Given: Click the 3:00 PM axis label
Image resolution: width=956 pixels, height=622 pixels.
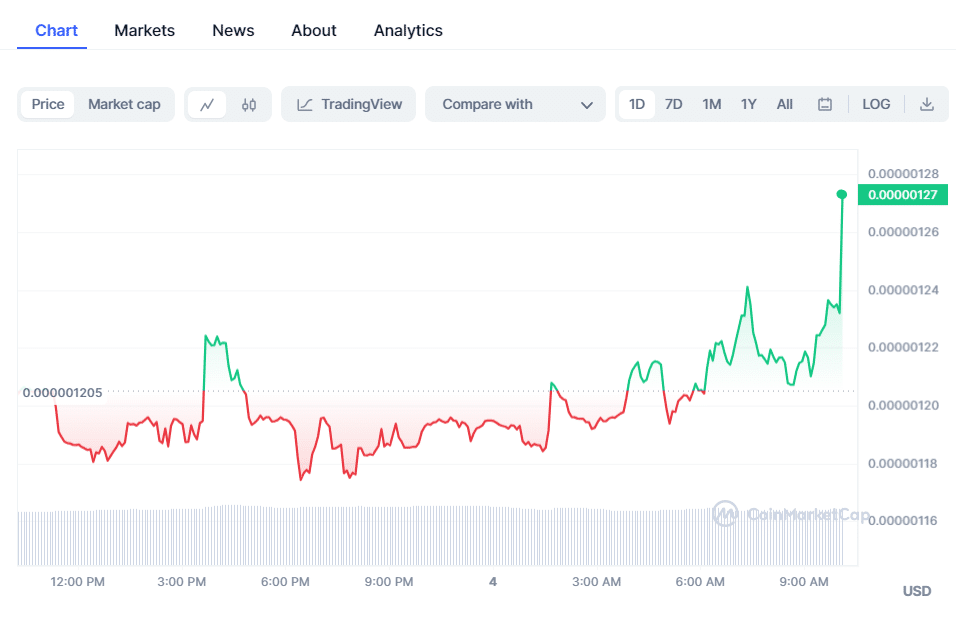Looking at the screenshot, I should coord(182,582).
